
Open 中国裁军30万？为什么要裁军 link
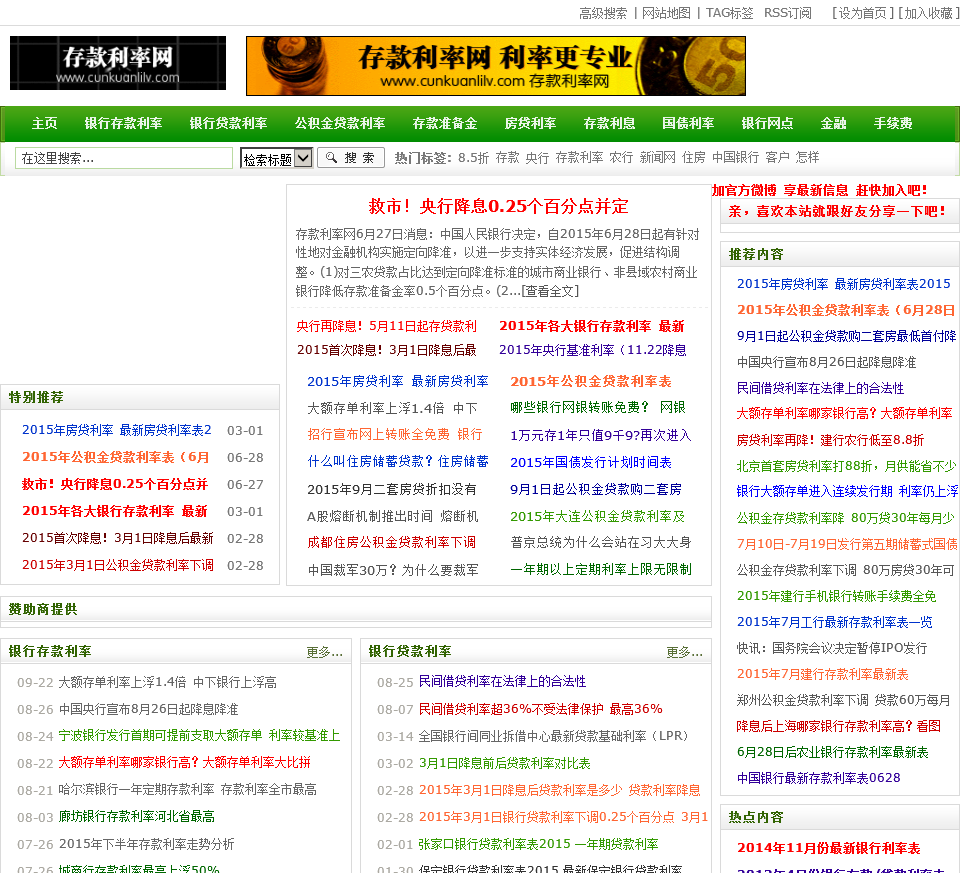point(393,570)
